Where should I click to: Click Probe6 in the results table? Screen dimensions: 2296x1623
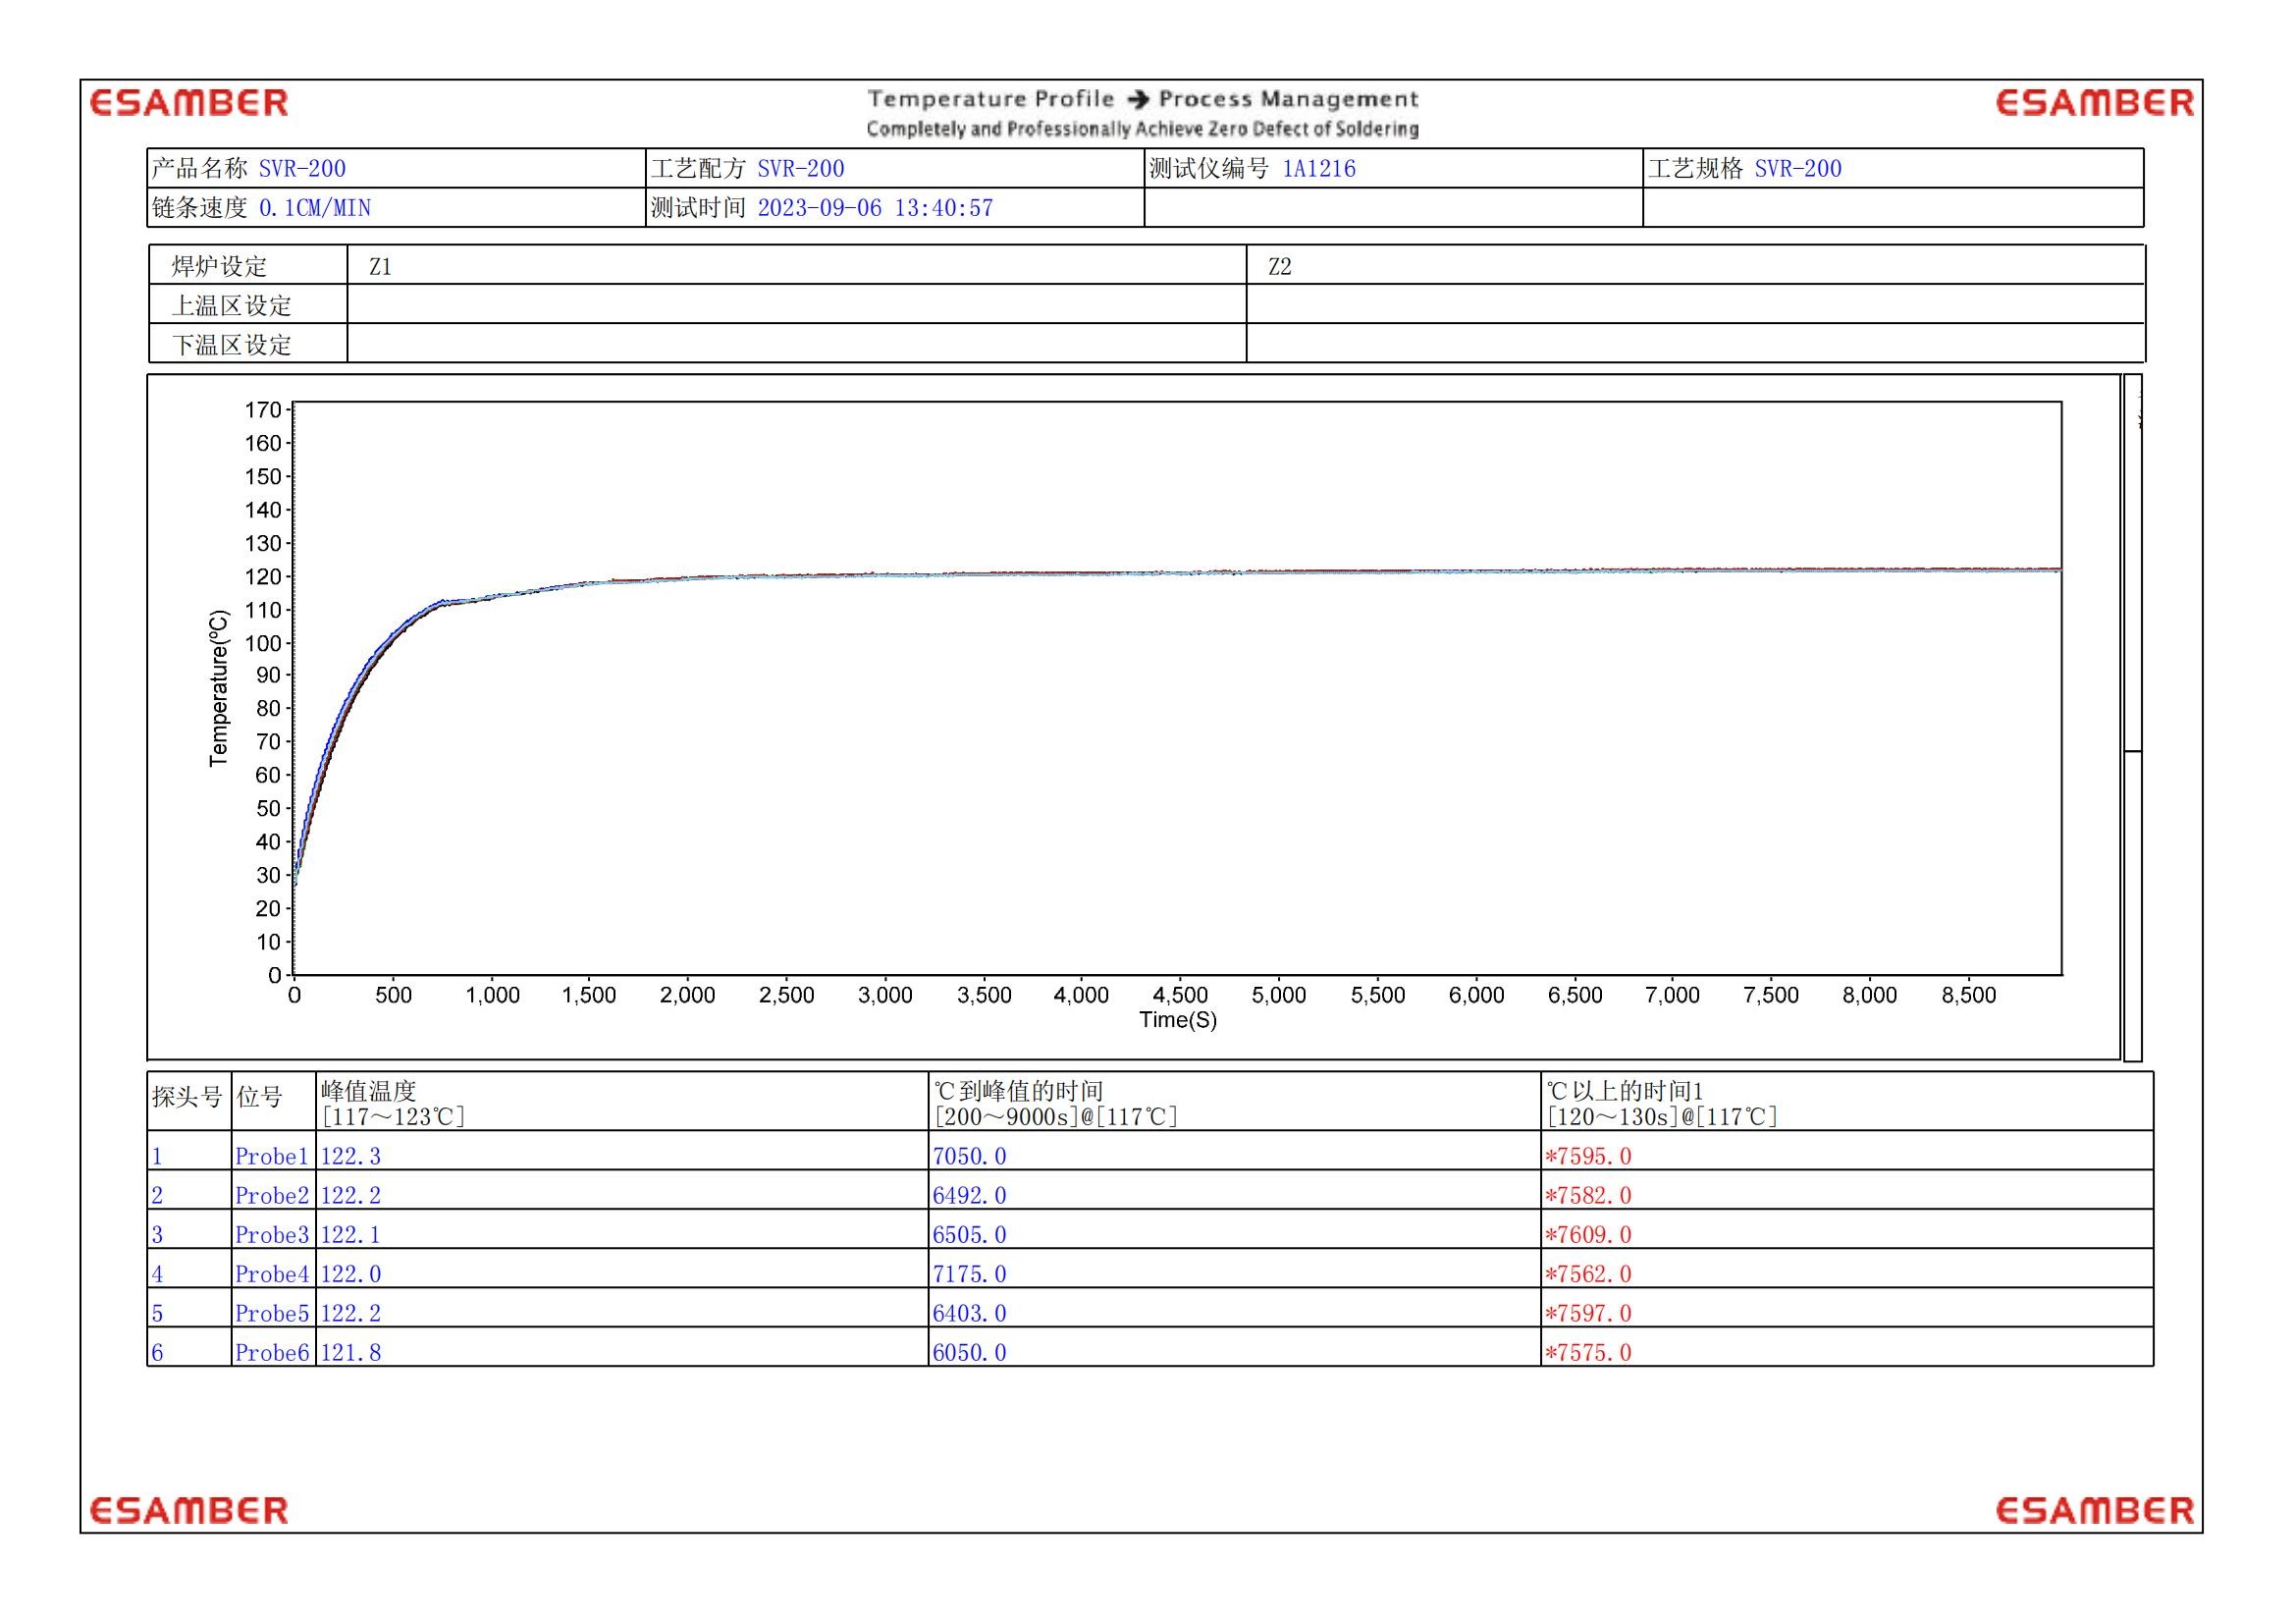(272, 1353)
